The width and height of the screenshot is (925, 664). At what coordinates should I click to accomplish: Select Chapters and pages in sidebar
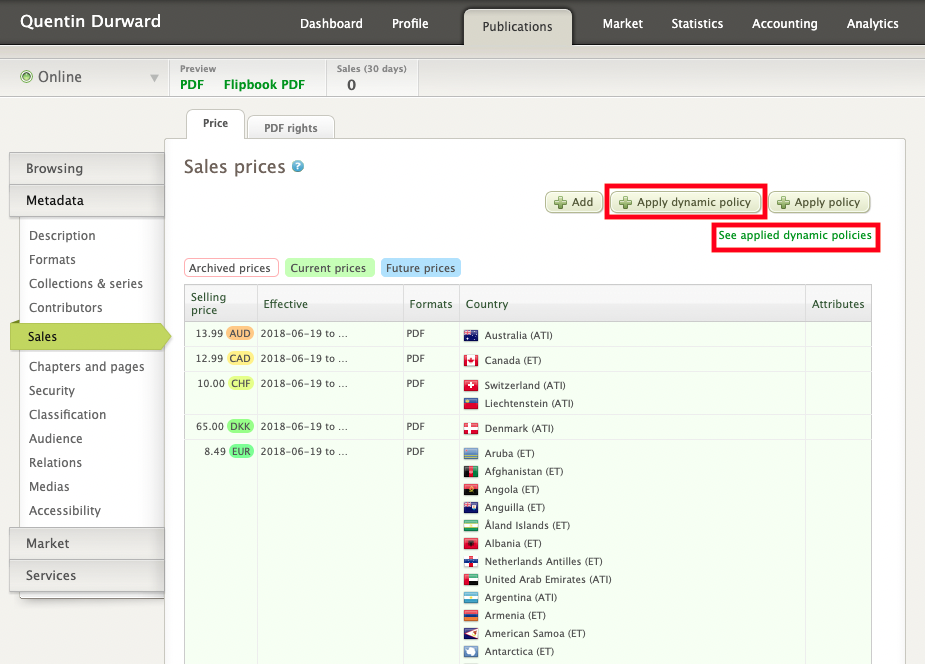click(x=87, y=367)
